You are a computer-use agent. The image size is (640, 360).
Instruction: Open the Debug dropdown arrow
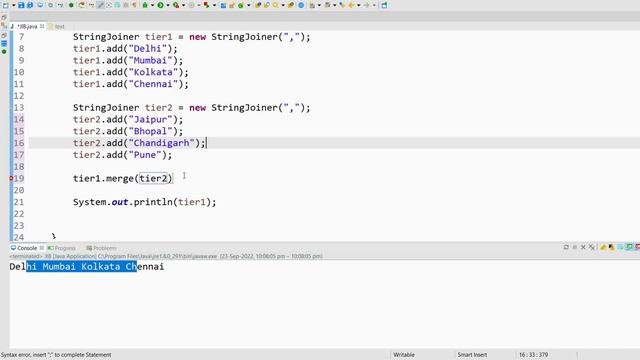tap(152, 5)
